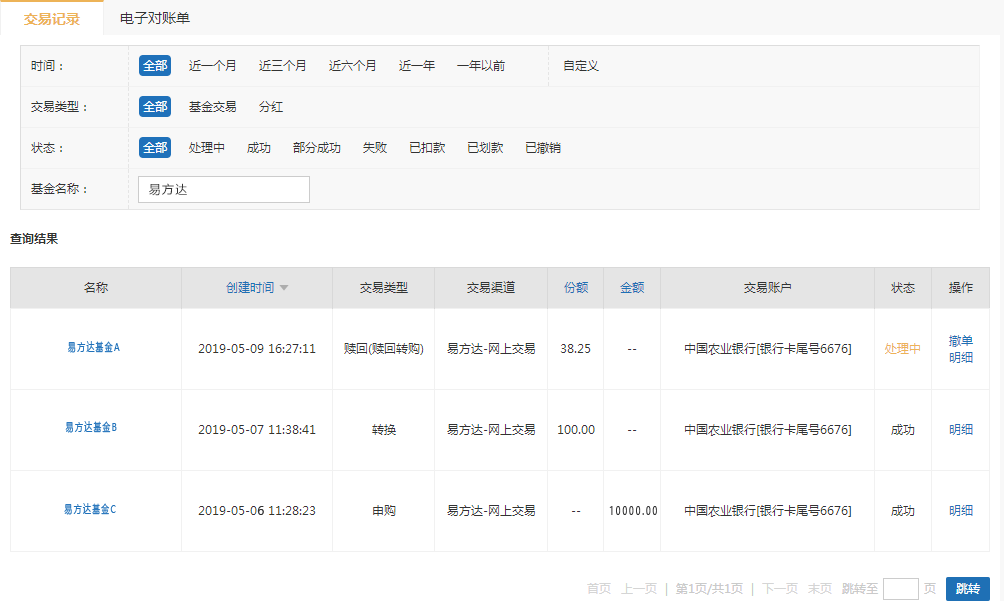Open 易方达基金C fund link
Image resolution: width=1004 pixels, height=601 pixels.
(90, 509)
